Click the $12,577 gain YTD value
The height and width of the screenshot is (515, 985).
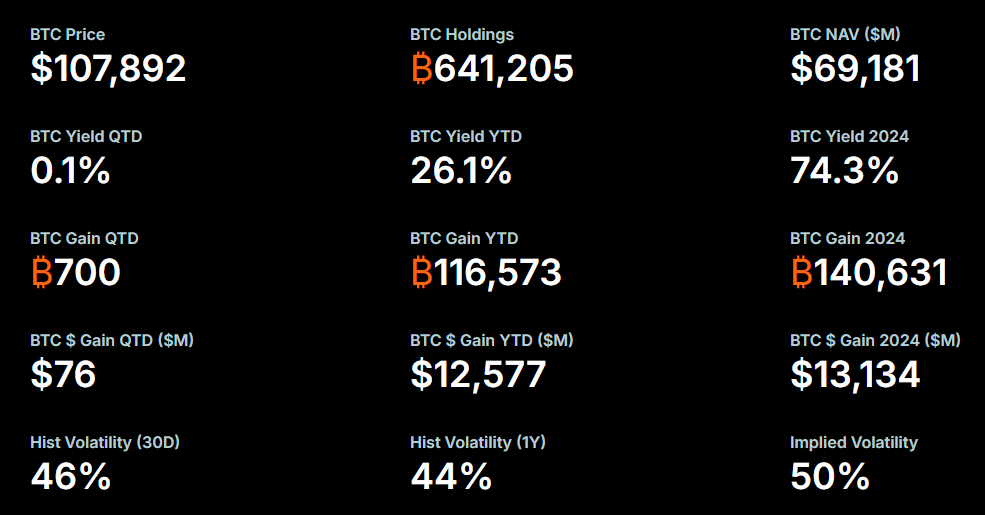478,374
